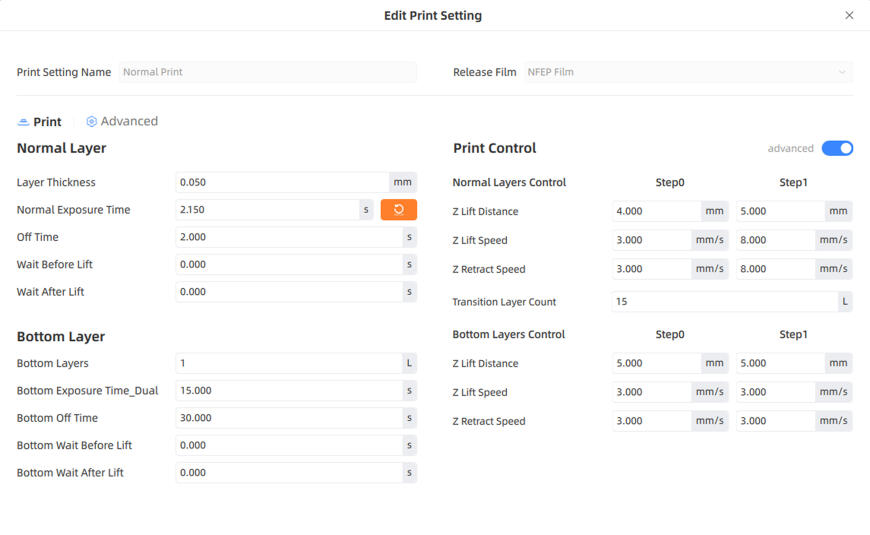
Task: Edit the Wait Before Lift field
Action: pyautogui.click(x=289, y=264)
